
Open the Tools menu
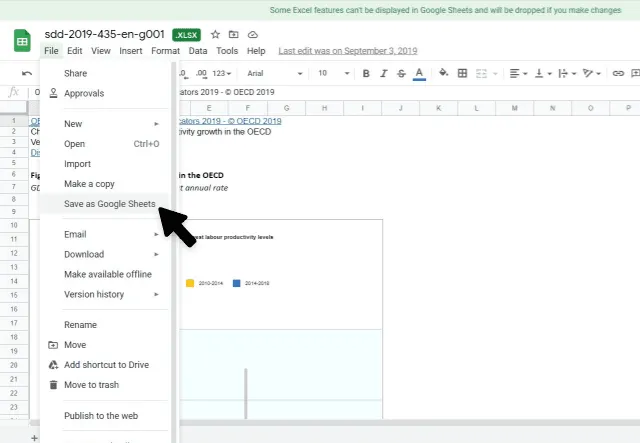(x=227, y=51)
